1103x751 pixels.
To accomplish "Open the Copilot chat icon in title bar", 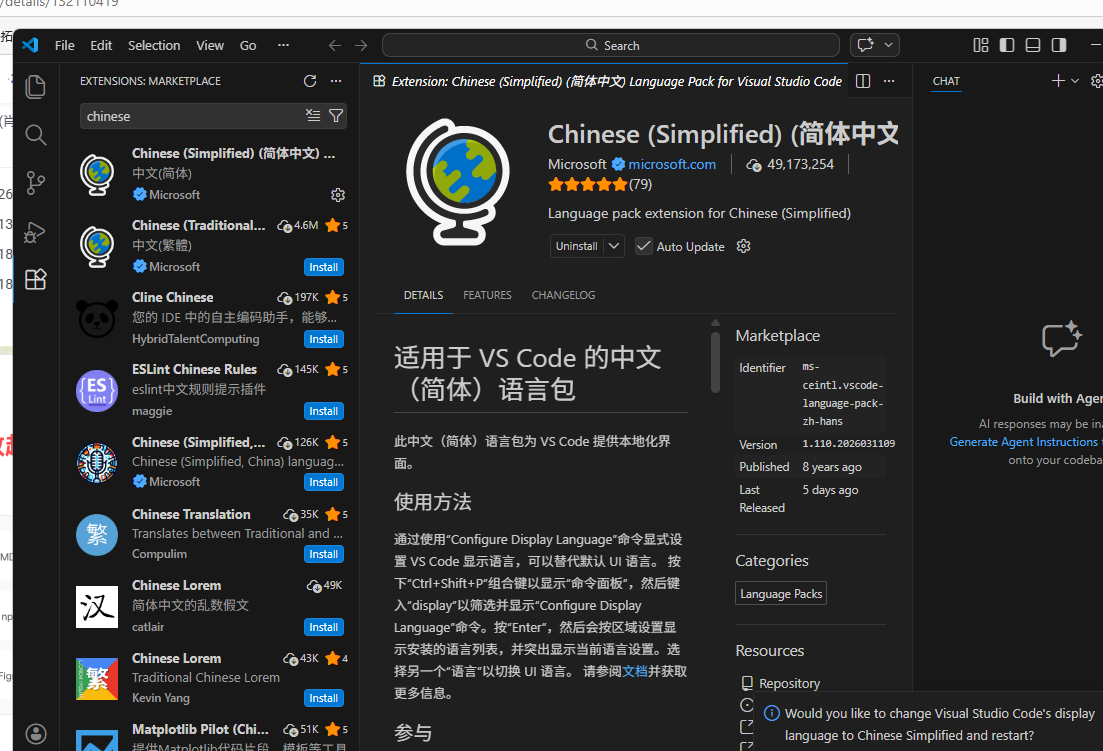I will point(865,45).
